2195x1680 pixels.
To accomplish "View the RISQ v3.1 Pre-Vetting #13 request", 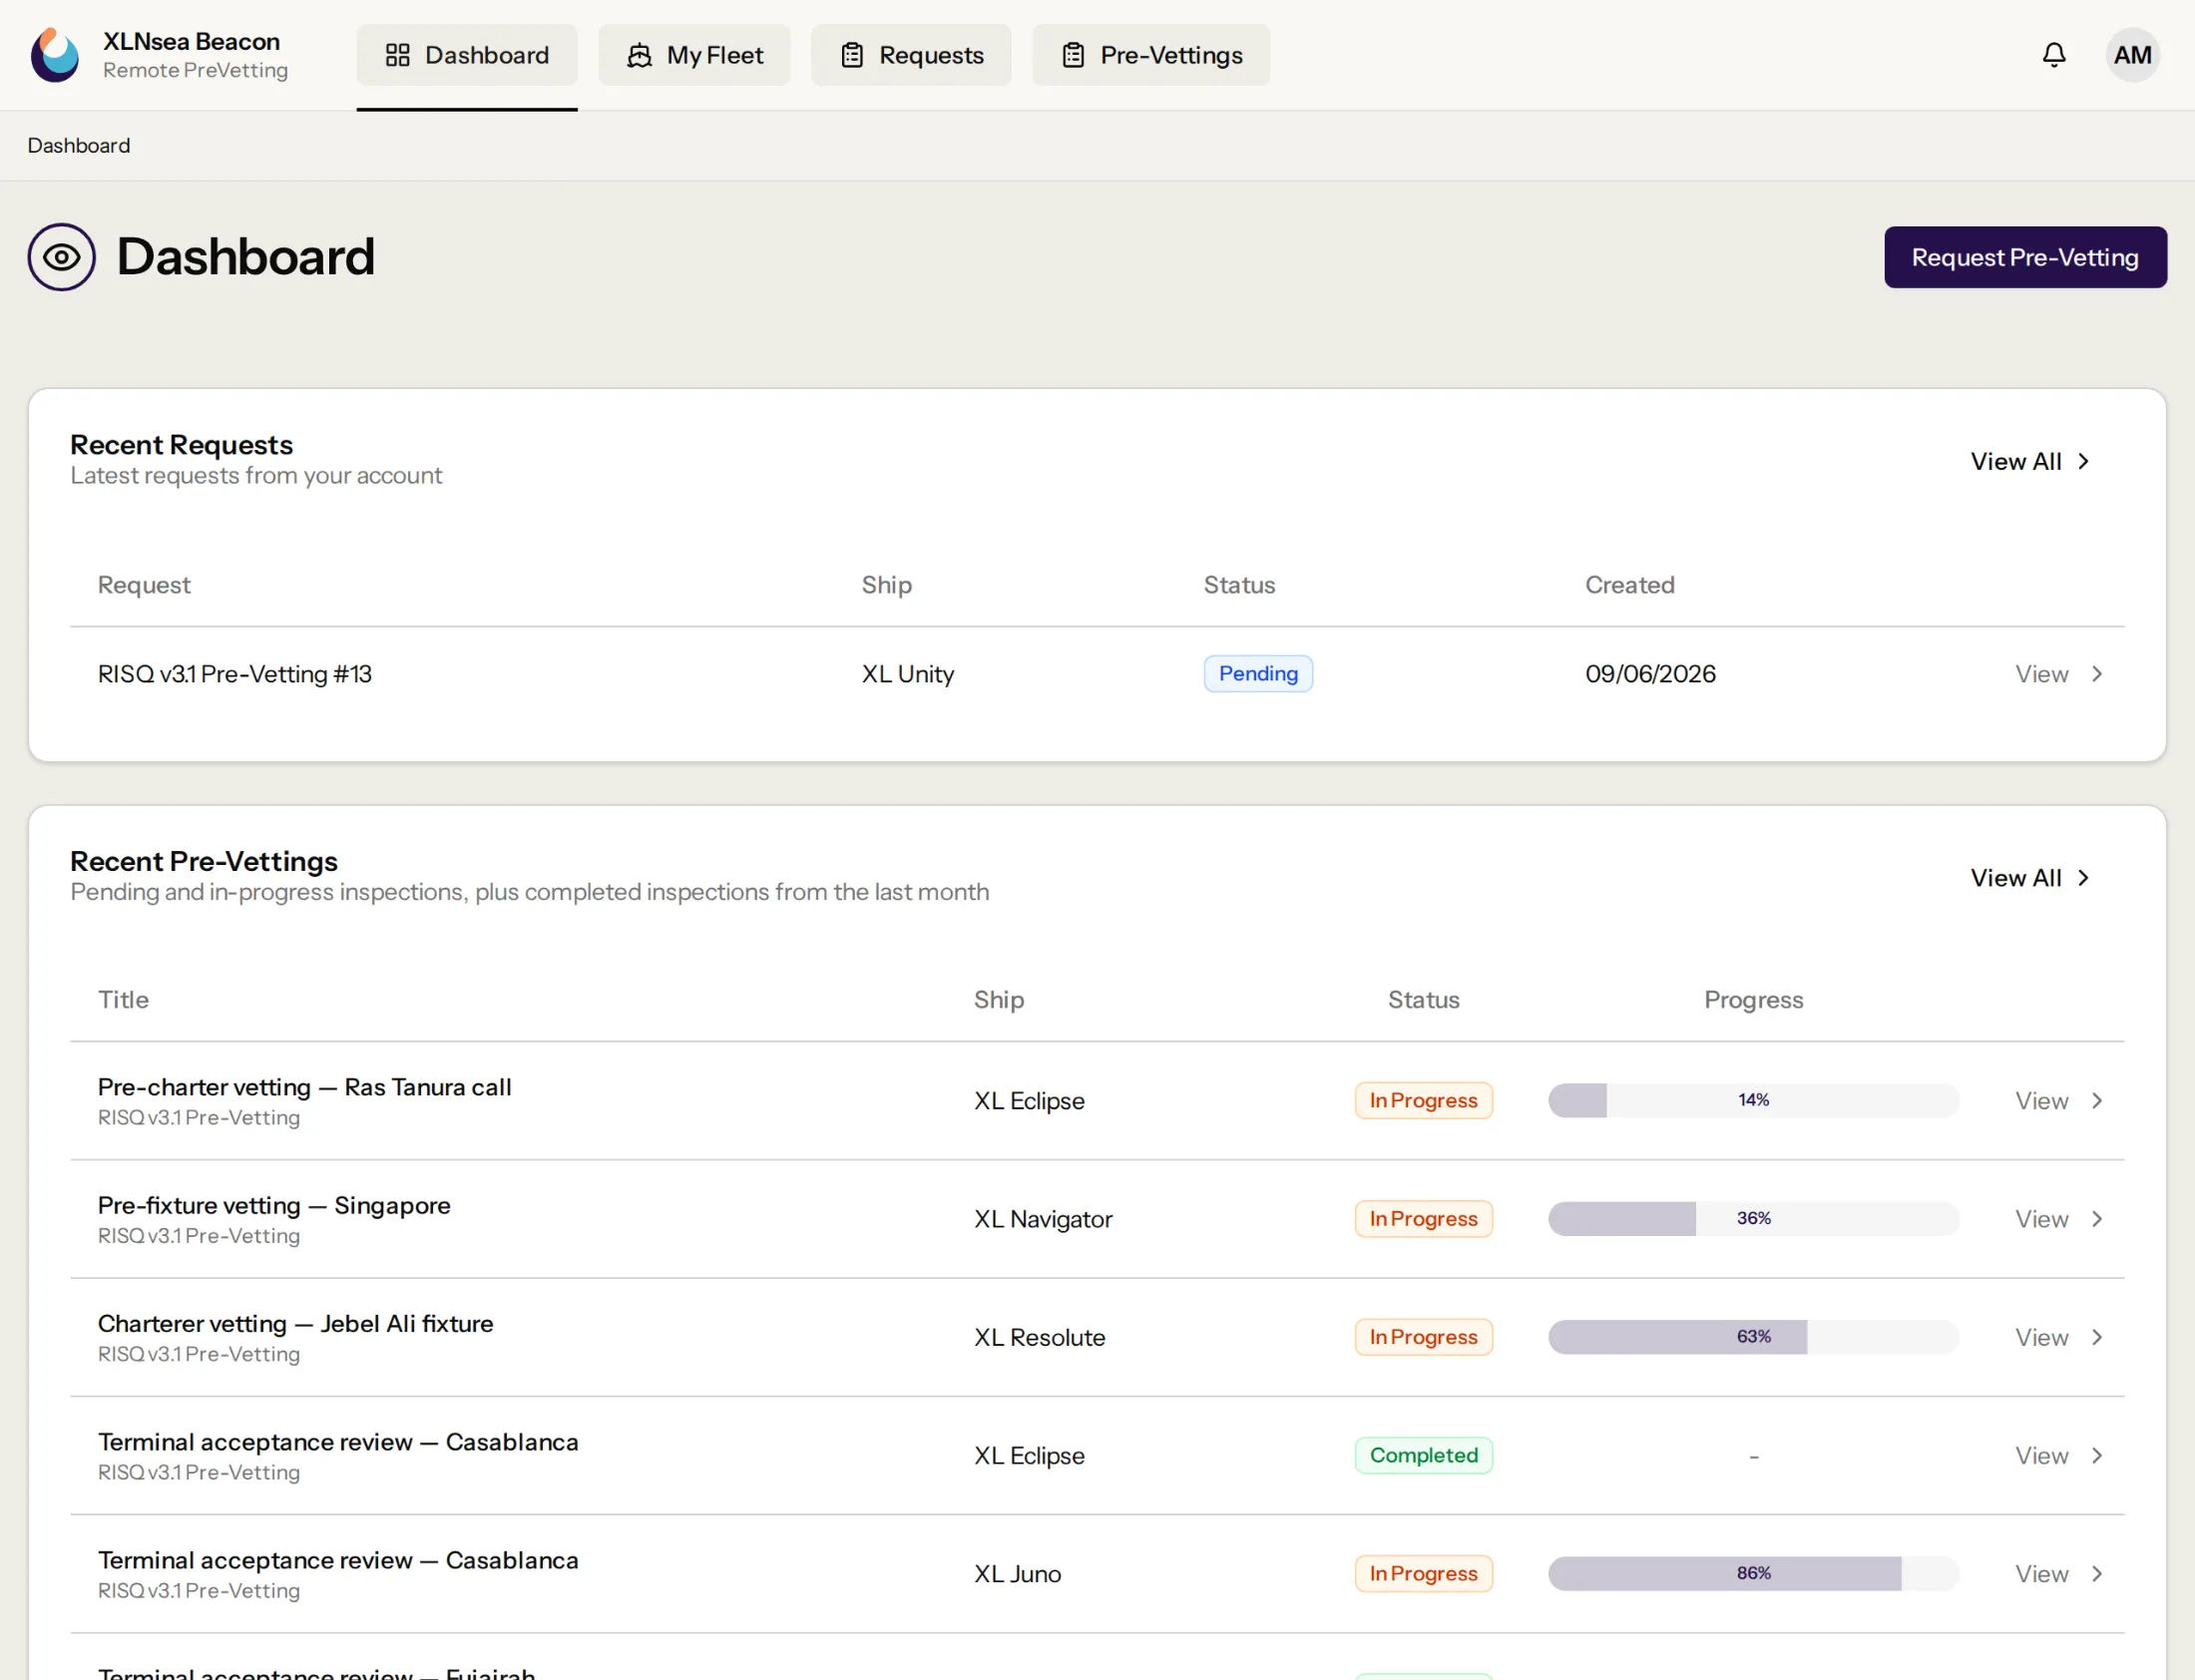I will point(2059,674).
